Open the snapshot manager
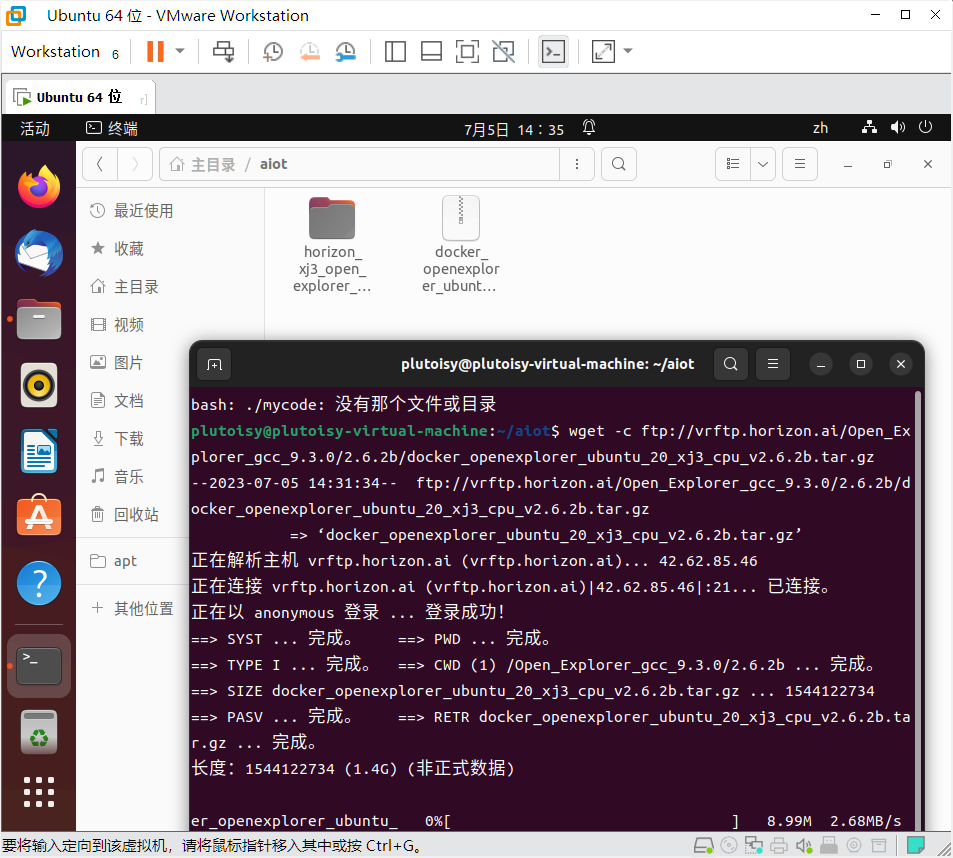This screenshot has height=858, width=953. click(x=346, y=52)
